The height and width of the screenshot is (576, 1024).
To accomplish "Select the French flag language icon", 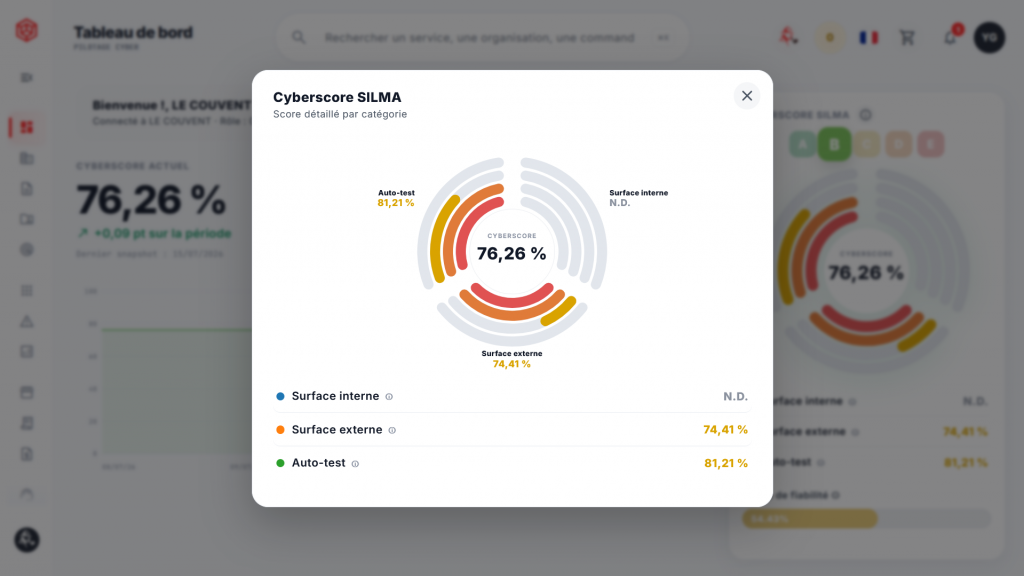I will tap(869, 38).
